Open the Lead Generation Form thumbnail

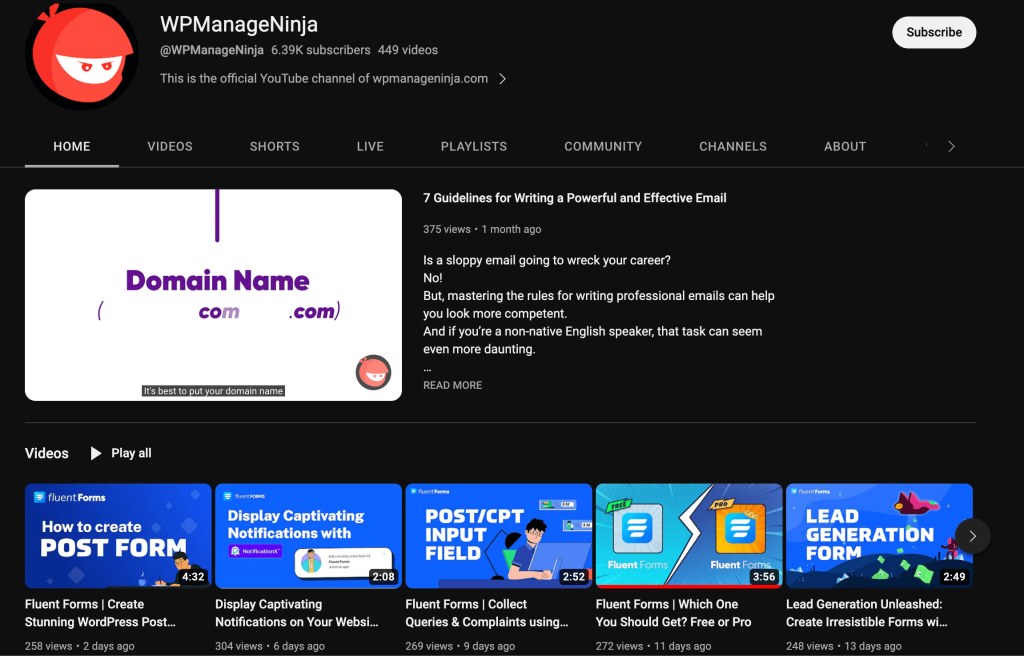click(x=879, y=536)
